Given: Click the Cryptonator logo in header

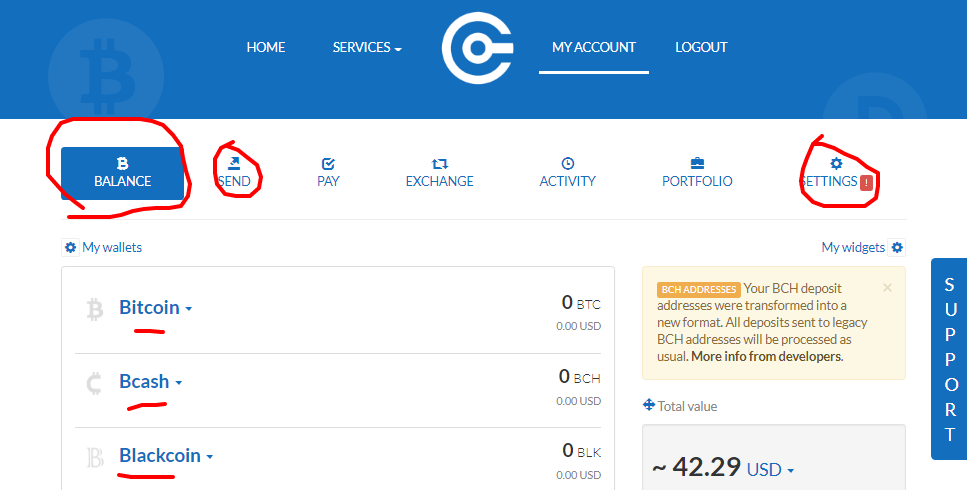Looking at the screenshot, I should coord(477,48).
